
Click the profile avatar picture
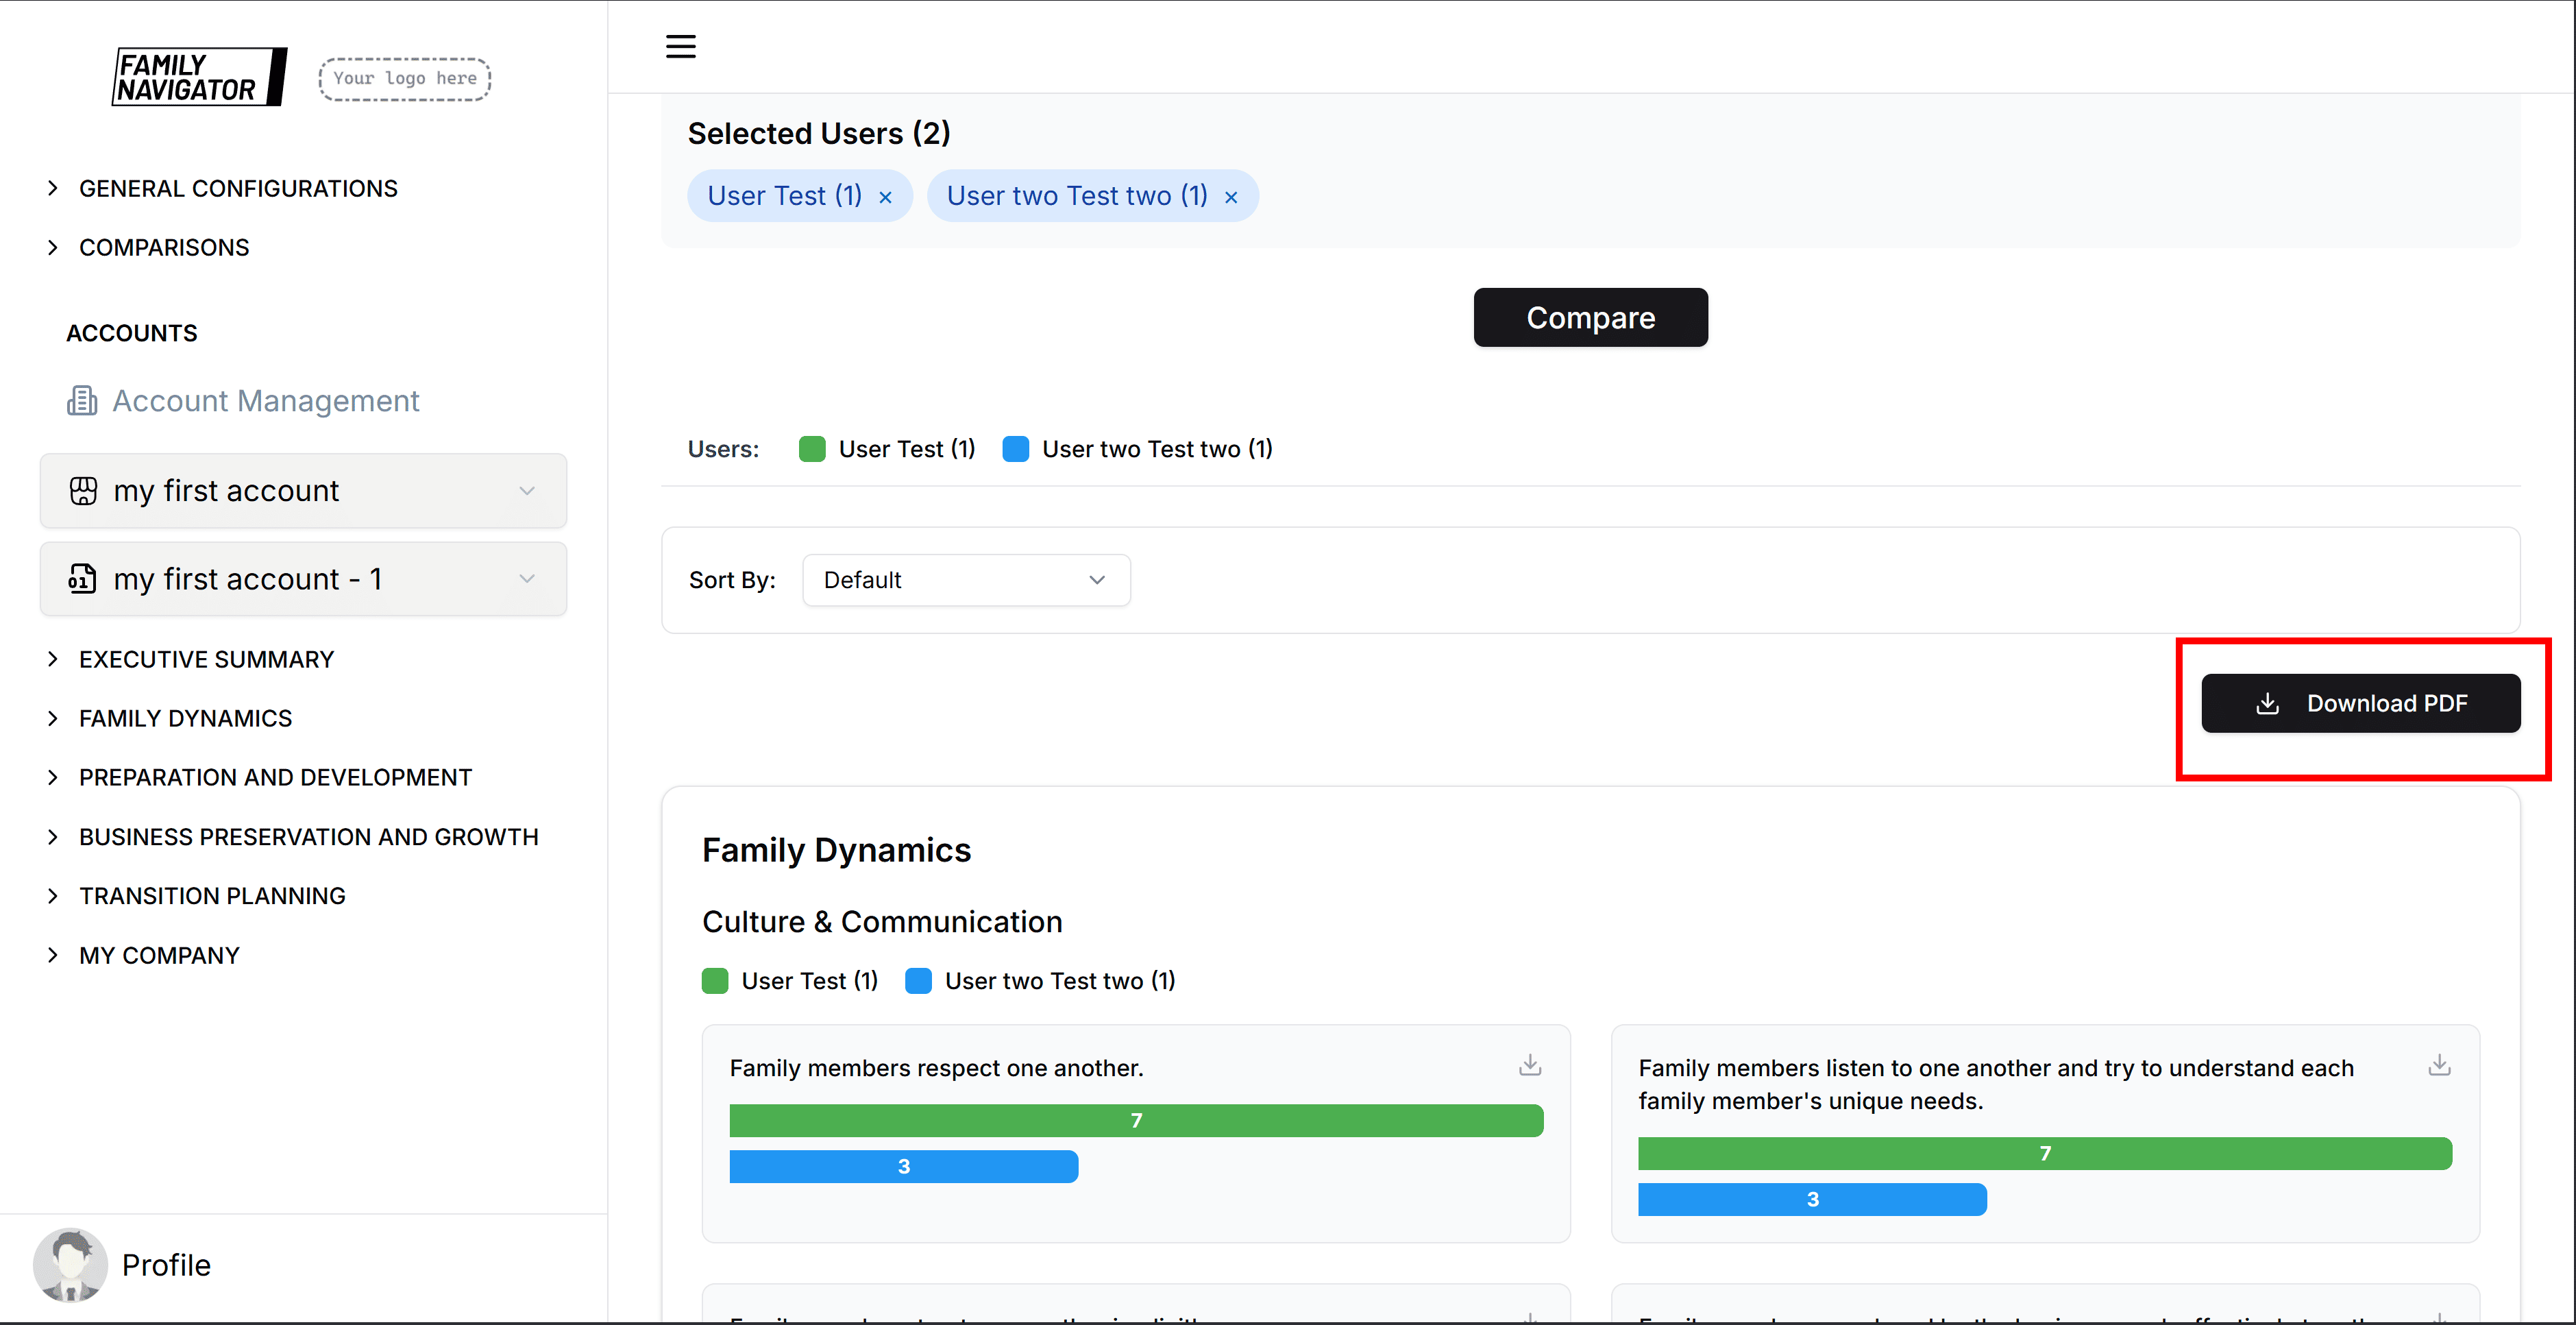point(70,1265)
